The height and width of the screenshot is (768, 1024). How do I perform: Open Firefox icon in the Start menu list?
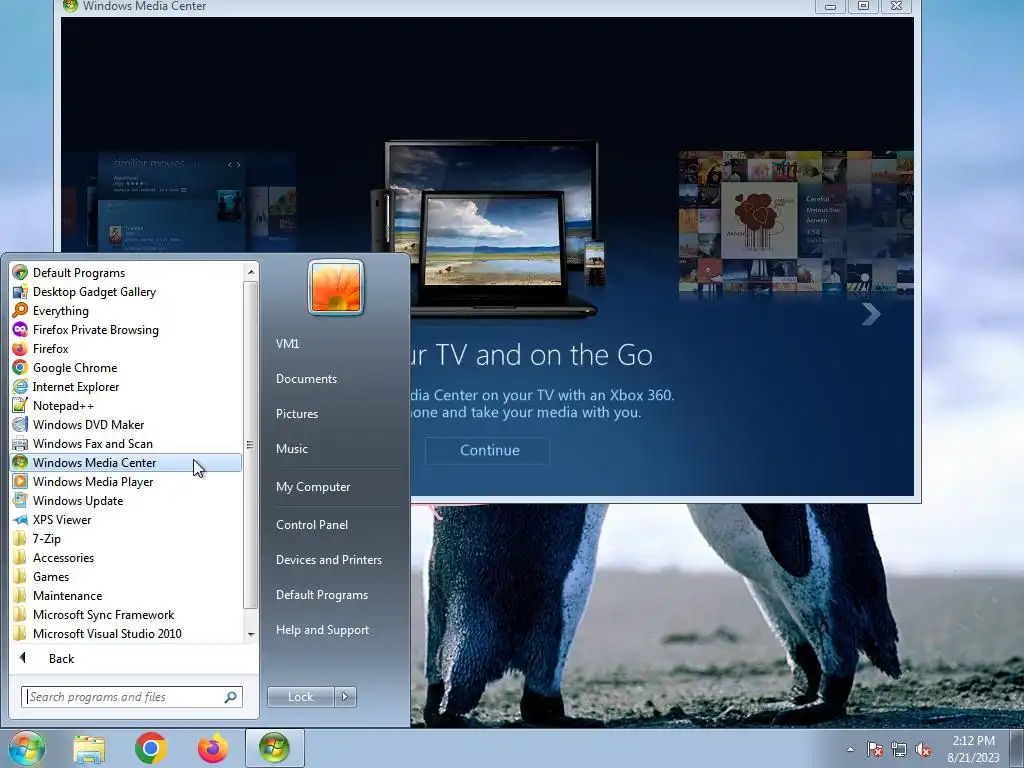[20, 348]
